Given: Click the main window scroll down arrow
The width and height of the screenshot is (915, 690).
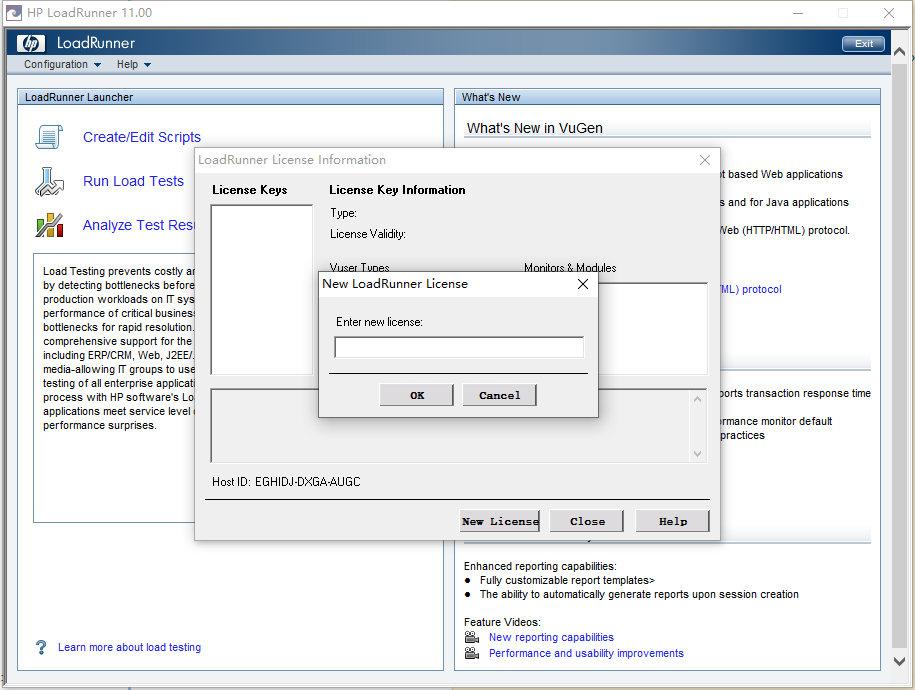Looking at the screenshot, I should click(899, 661).
